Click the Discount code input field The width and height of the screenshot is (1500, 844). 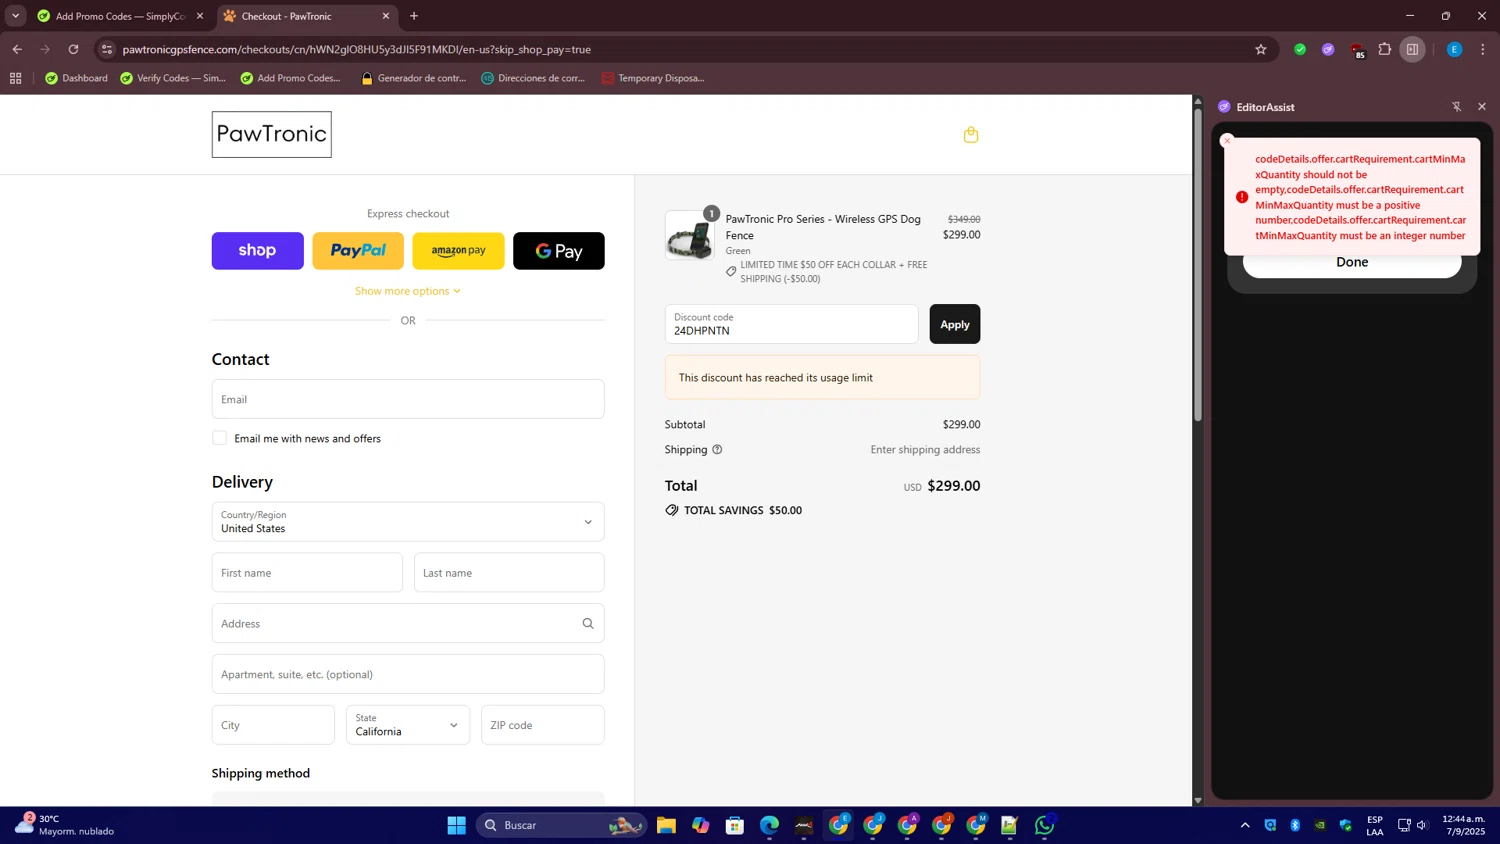pyautogui.click(x=791, y=324)
